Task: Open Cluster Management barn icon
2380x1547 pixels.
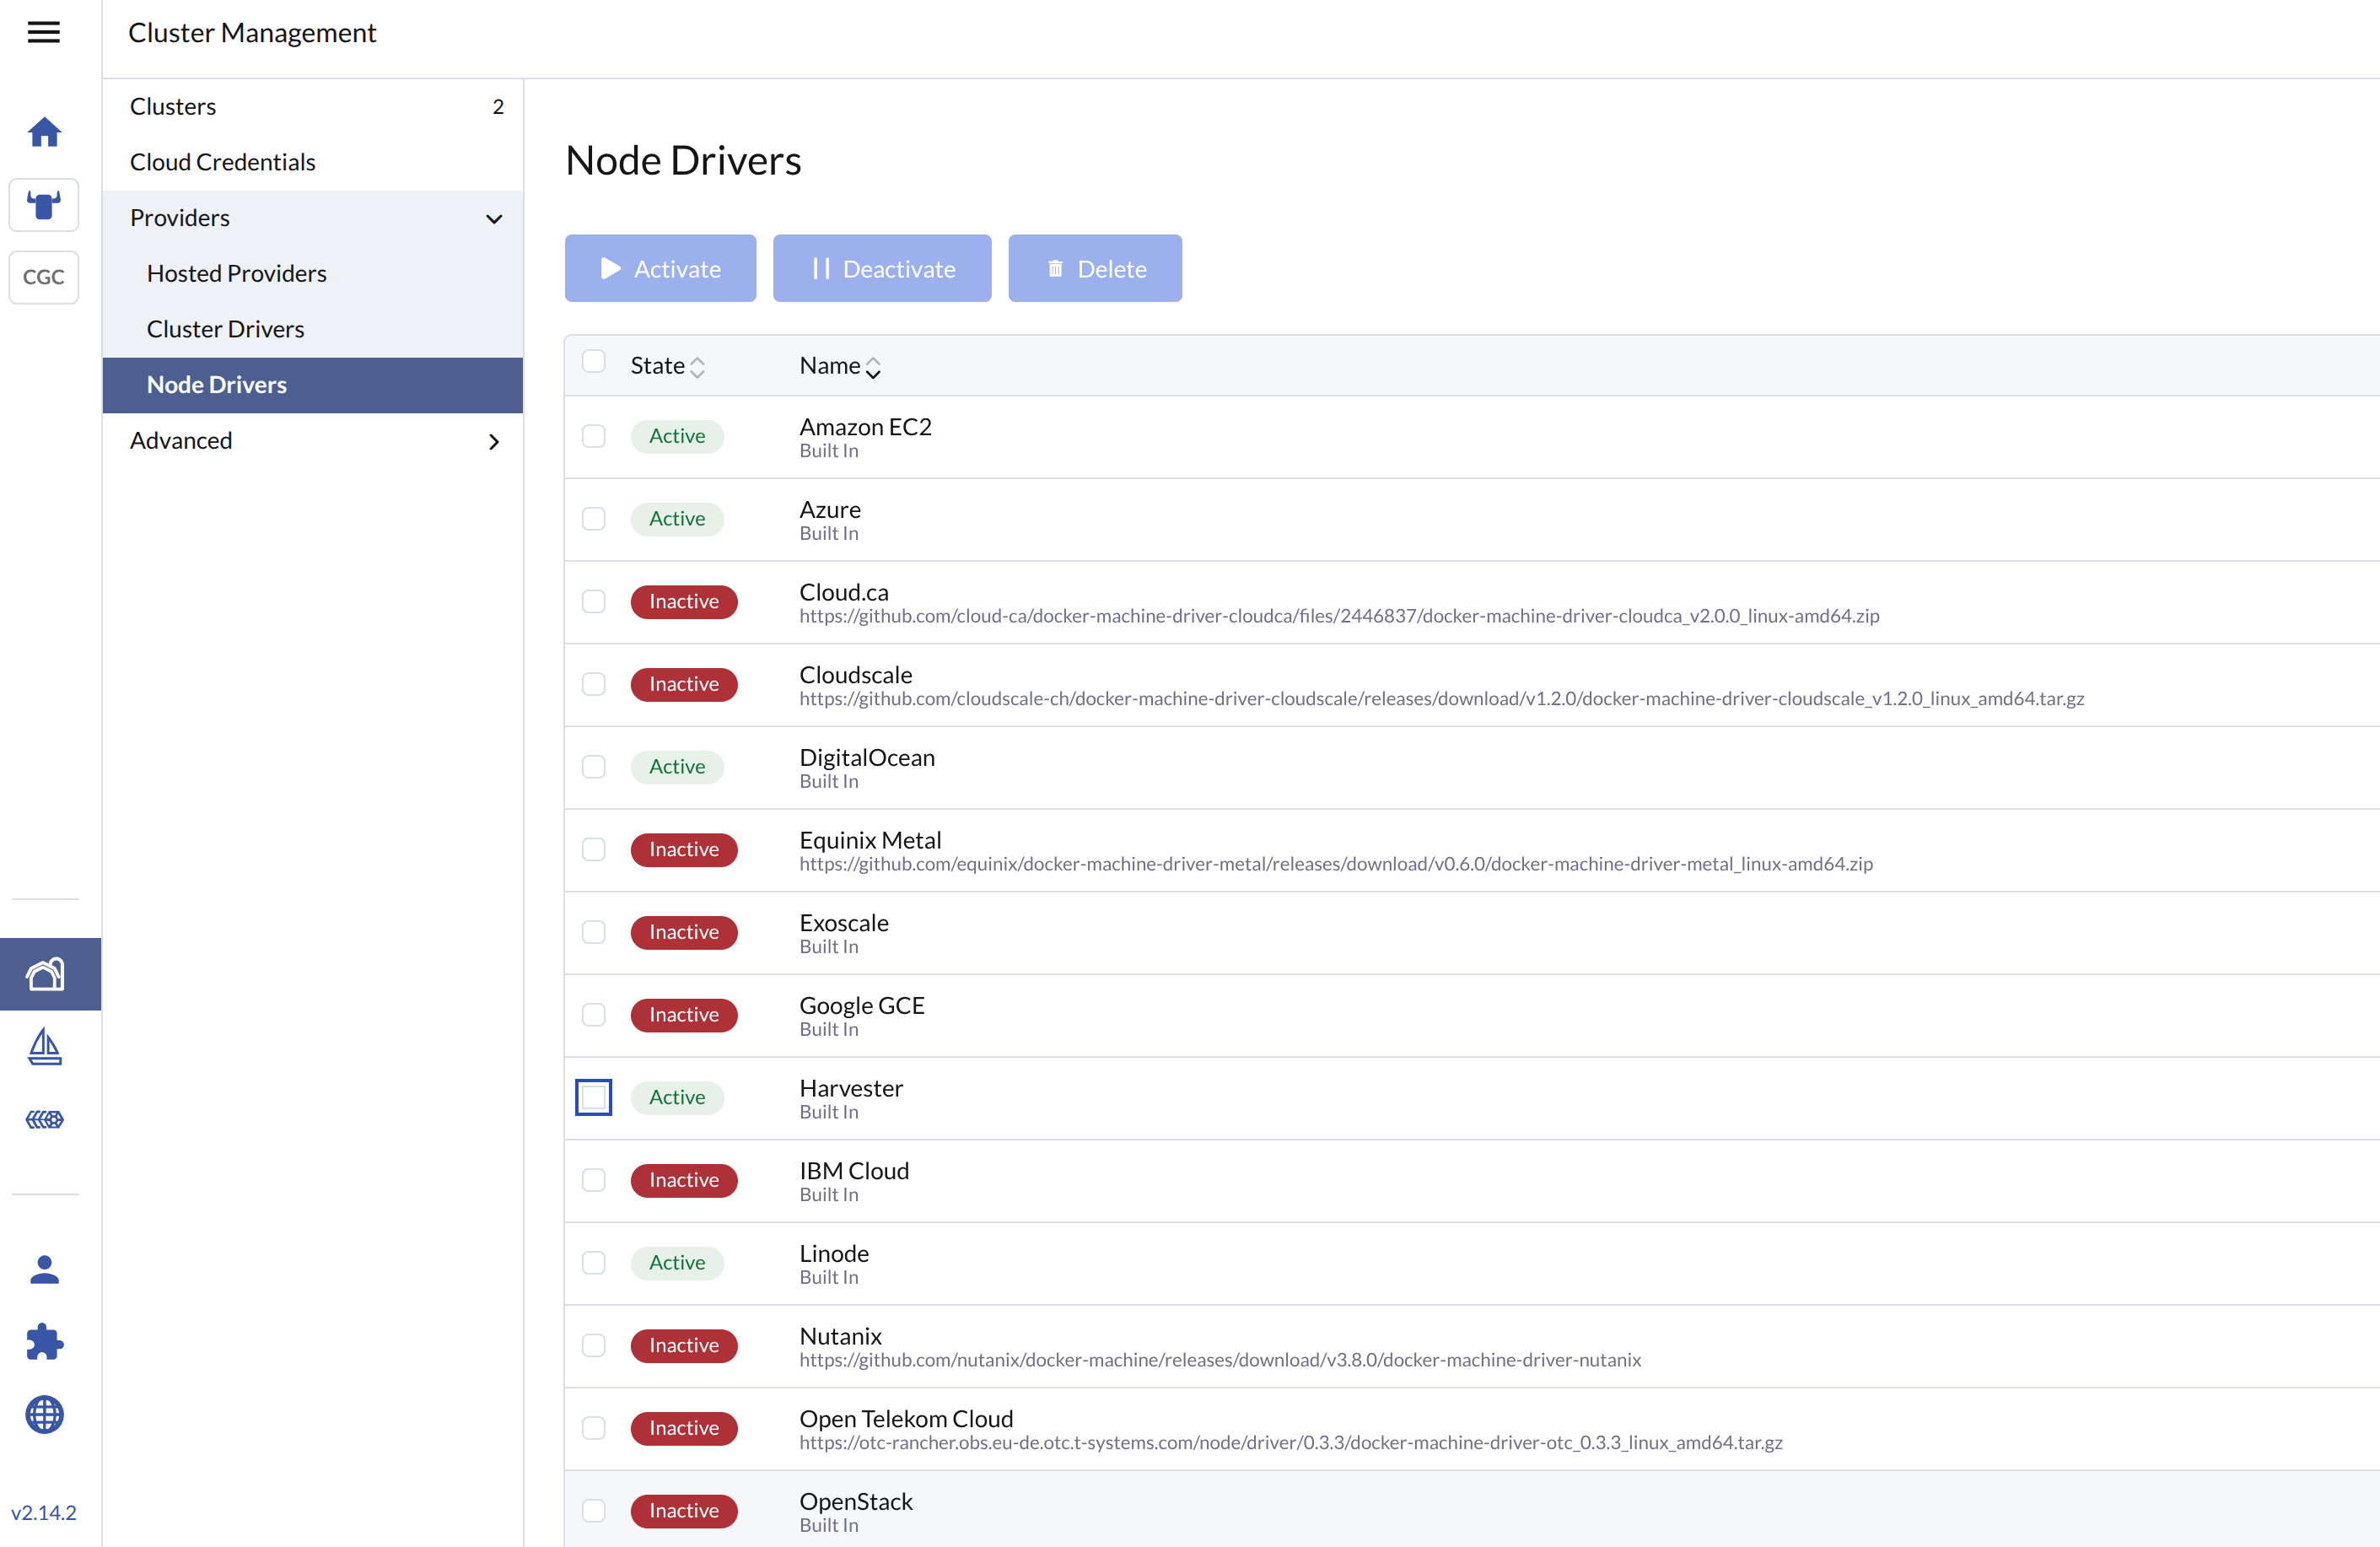Action: point(45,973)
